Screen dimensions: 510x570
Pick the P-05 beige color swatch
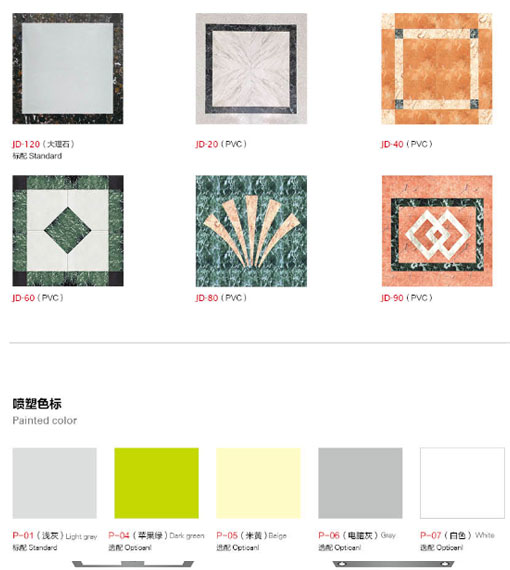(x=258, y=483)
